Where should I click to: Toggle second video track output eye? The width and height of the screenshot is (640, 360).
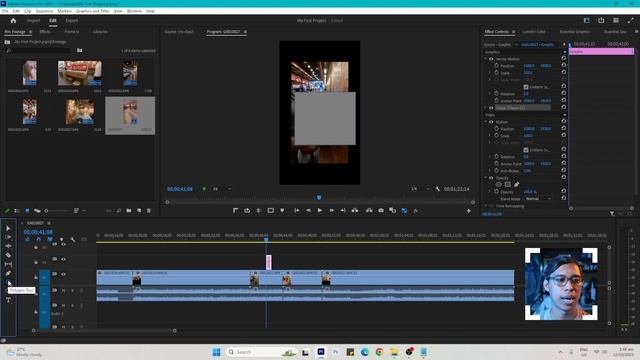pos(63,259)
